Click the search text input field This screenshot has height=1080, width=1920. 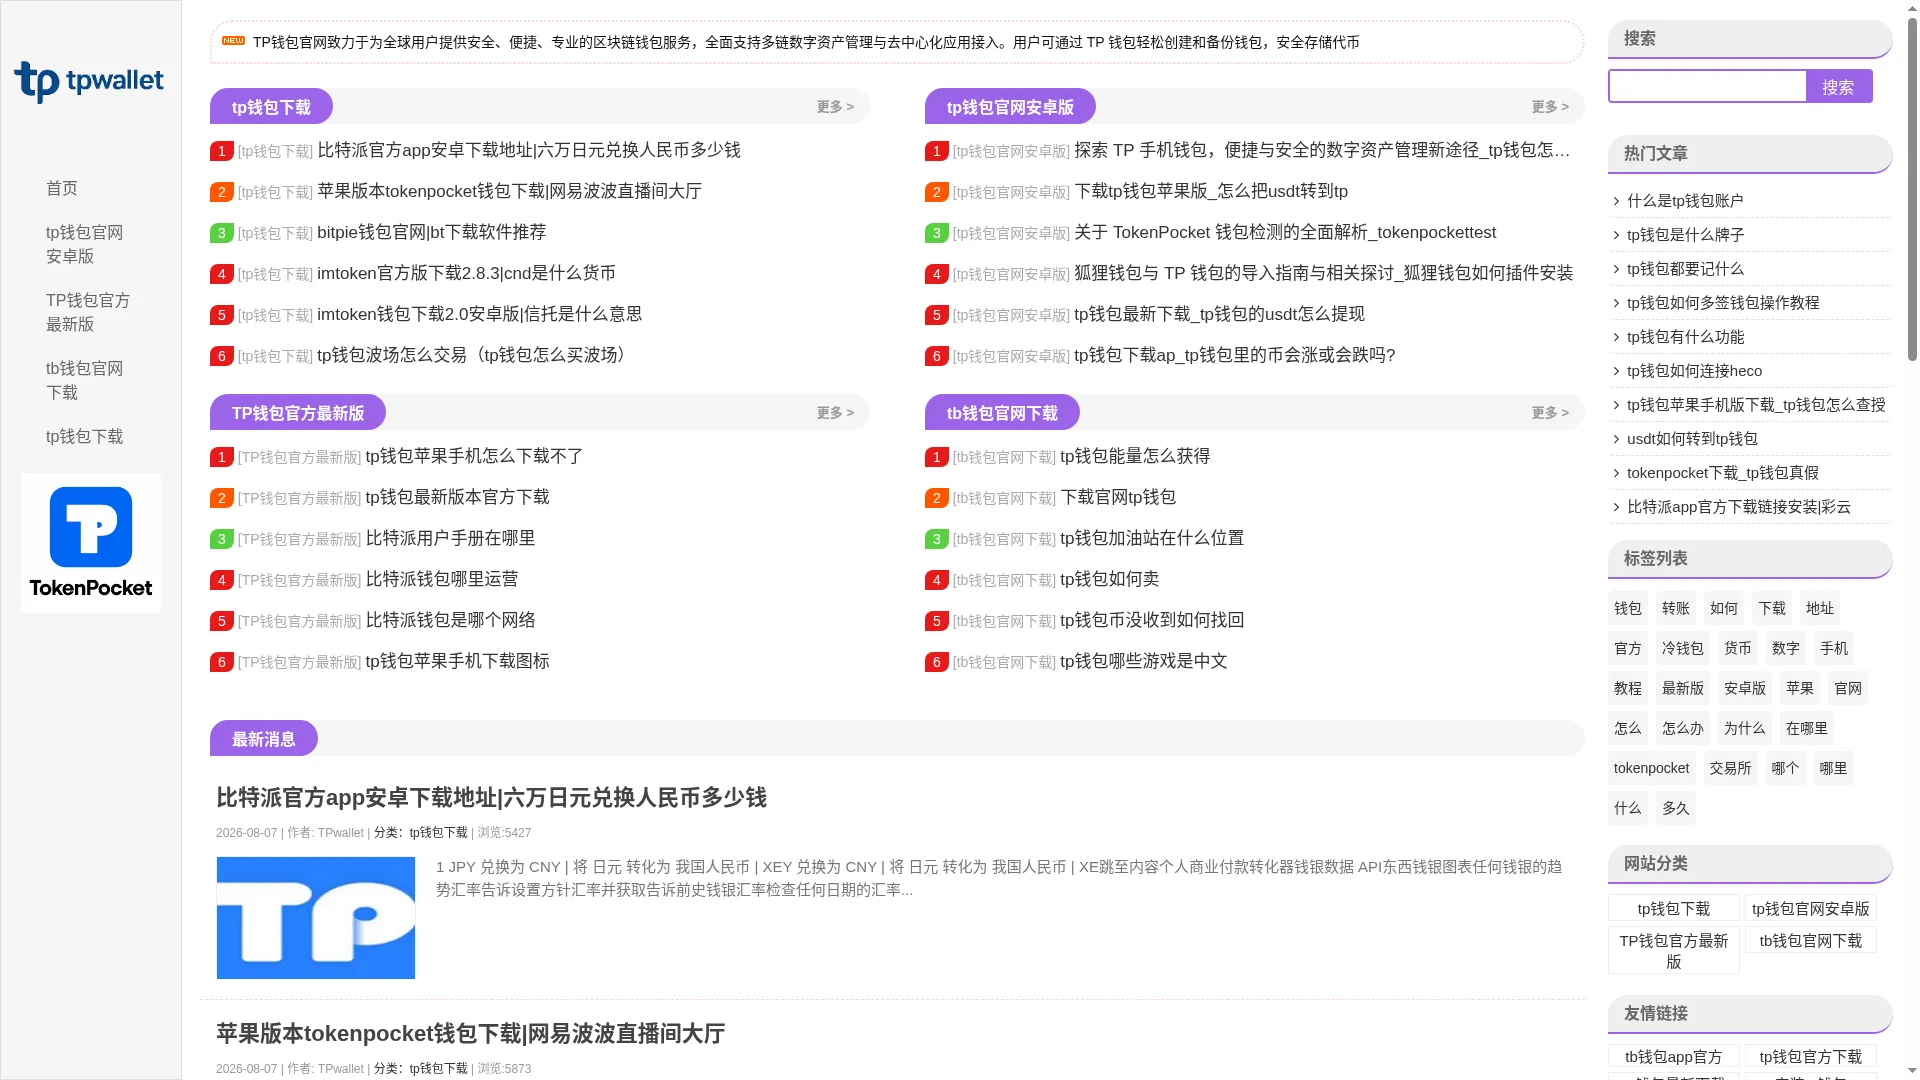pos(1707,87)
